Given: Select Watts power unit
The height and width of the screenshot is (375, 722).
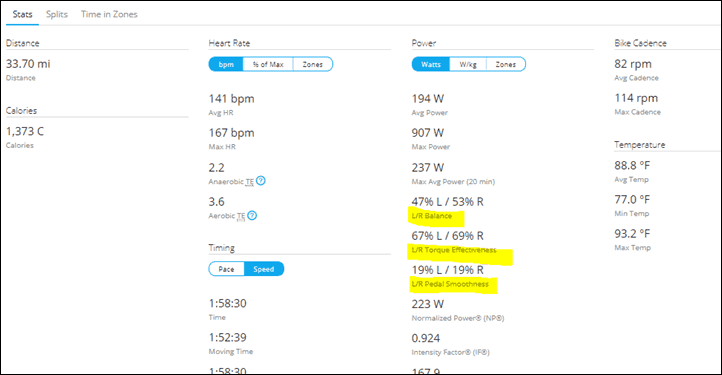Looking at the screenshot, I should 431,64.
